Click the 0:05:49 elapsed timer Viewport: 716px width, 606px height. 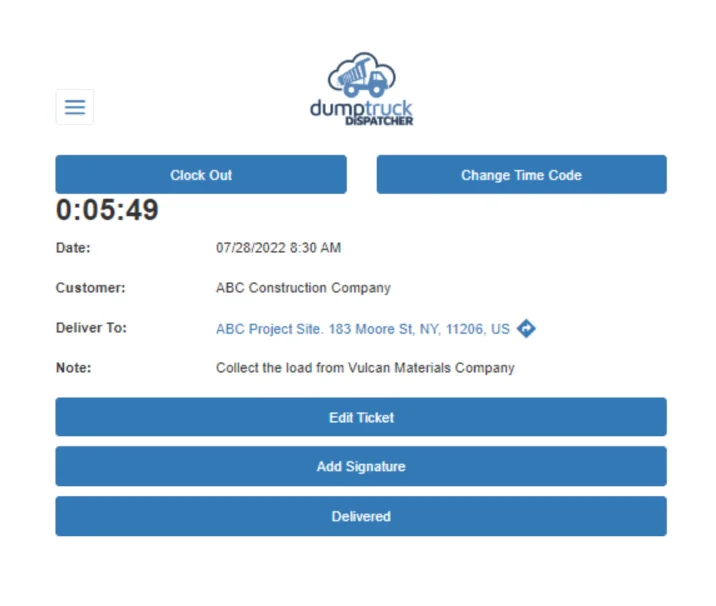[x=107, y=210]
